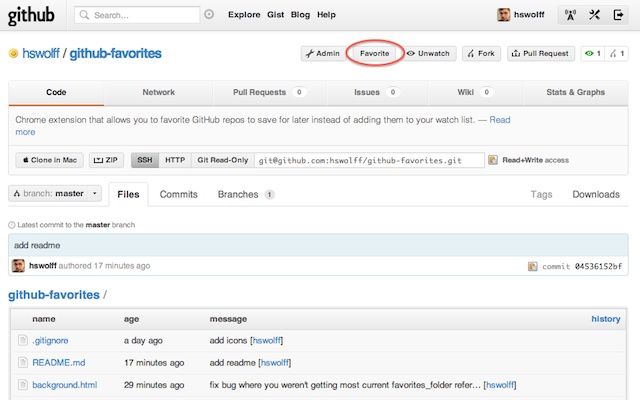Open account settings tools icon
Screen dimensions: 640x400
point(594,15)
